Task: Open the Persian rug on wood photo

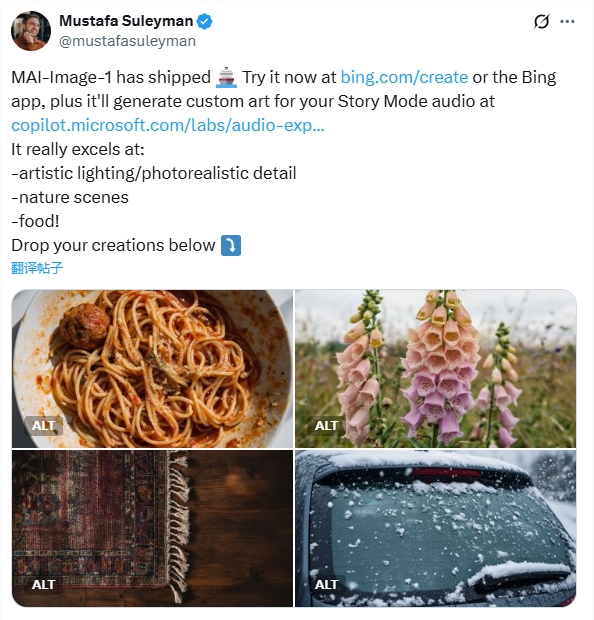Action: coord(152,528)
